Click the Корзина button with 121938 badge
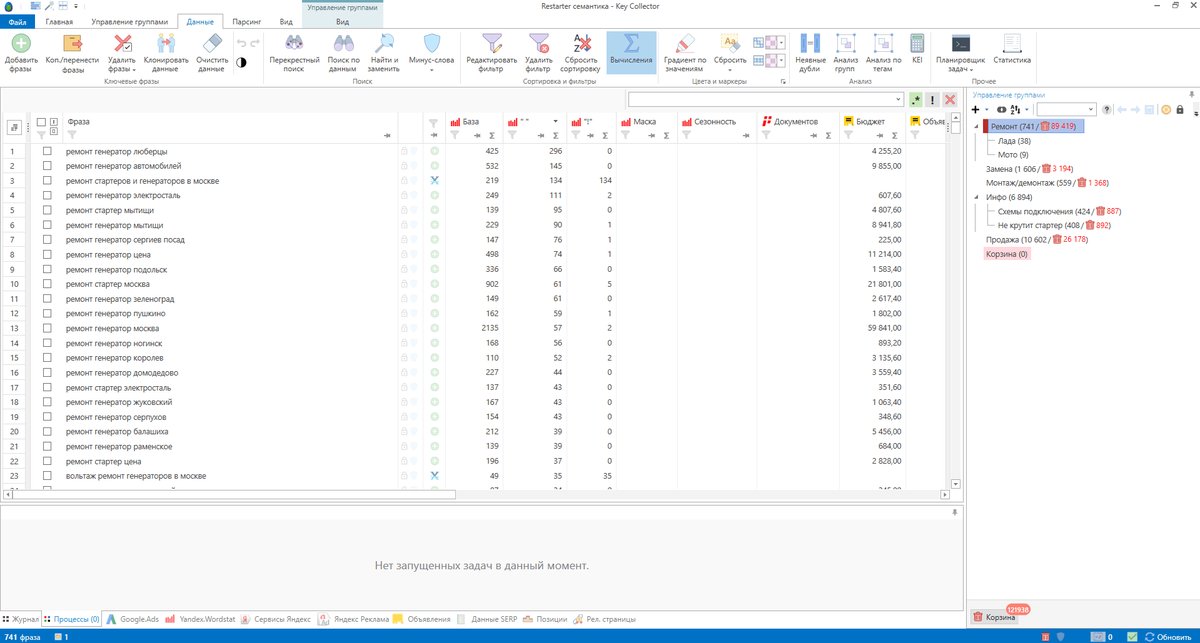Image resolution: width=1200 pixels, height=643 pixels. (993, 617)
